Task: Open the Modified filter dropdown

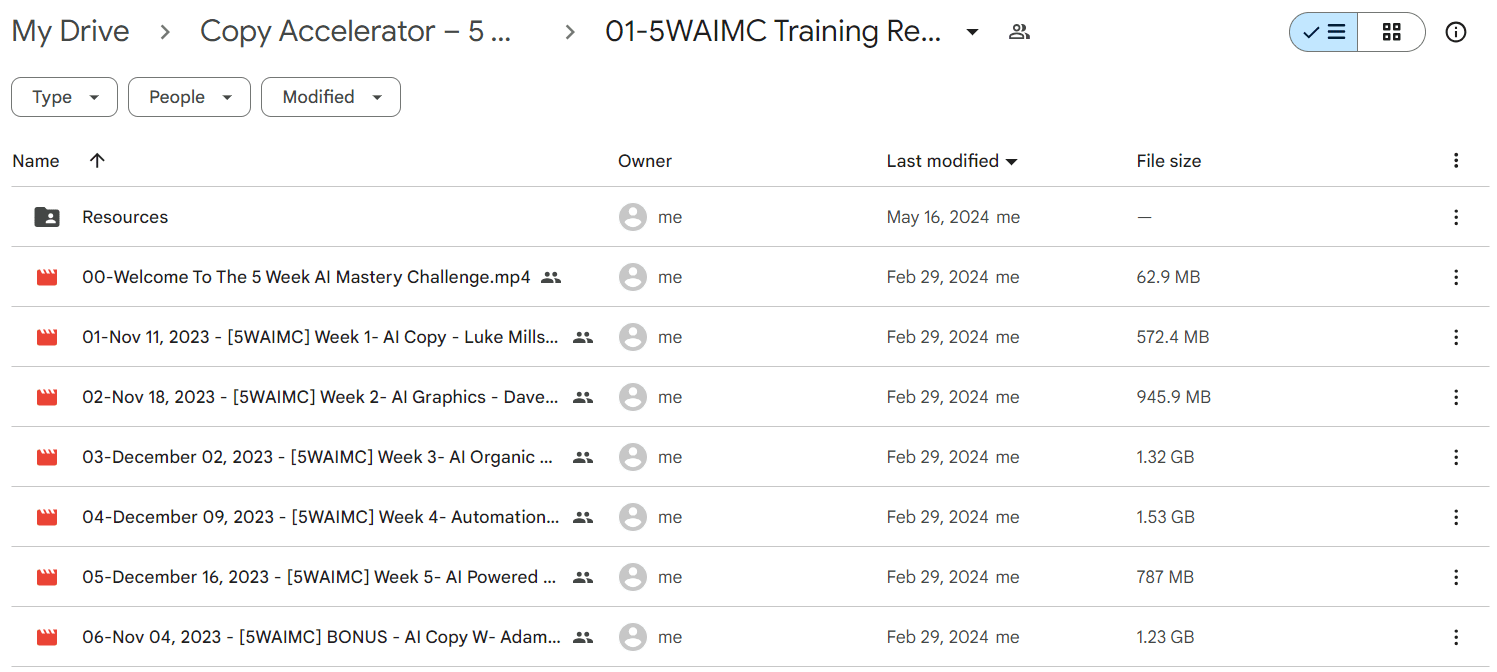Action: pyautogui.click(x=331, y=97)
